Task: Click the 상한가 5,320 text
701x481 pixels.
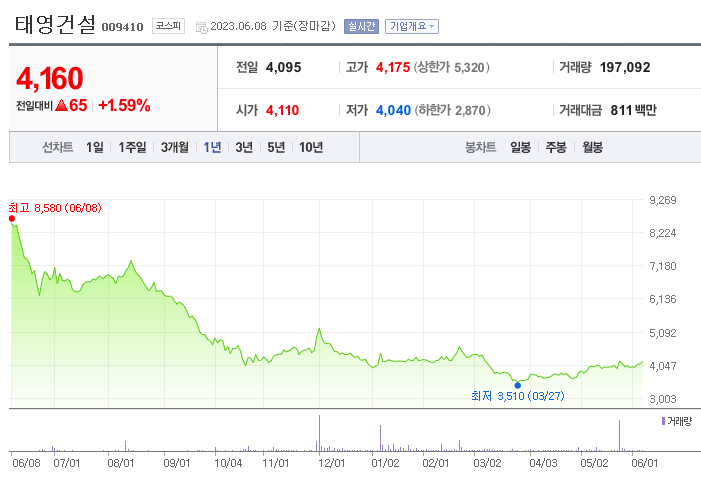Action: coord(452,68)
